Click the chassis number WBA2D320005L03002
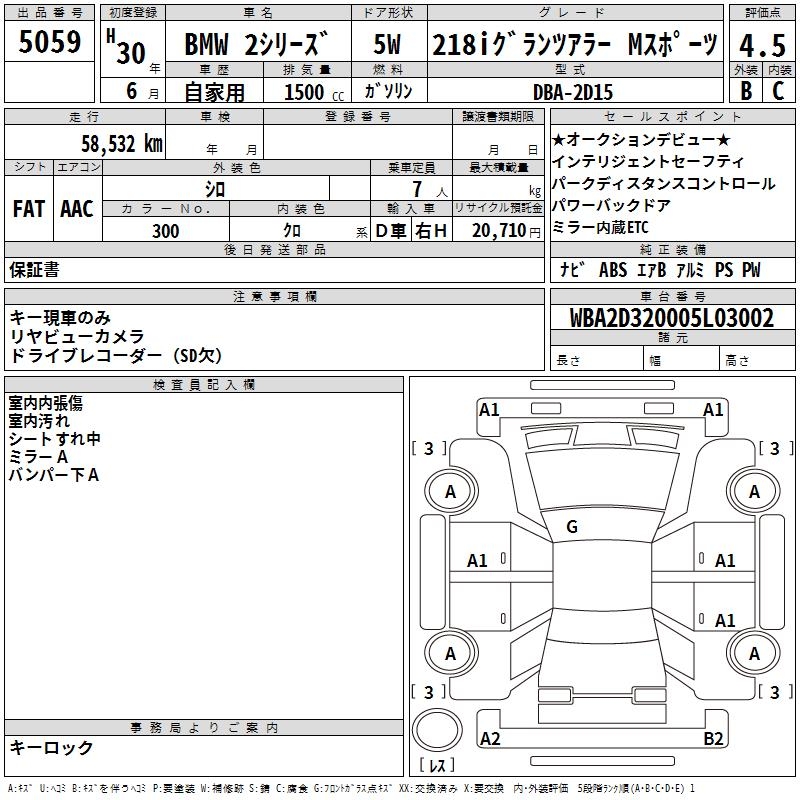 click(x=672, y=319)
